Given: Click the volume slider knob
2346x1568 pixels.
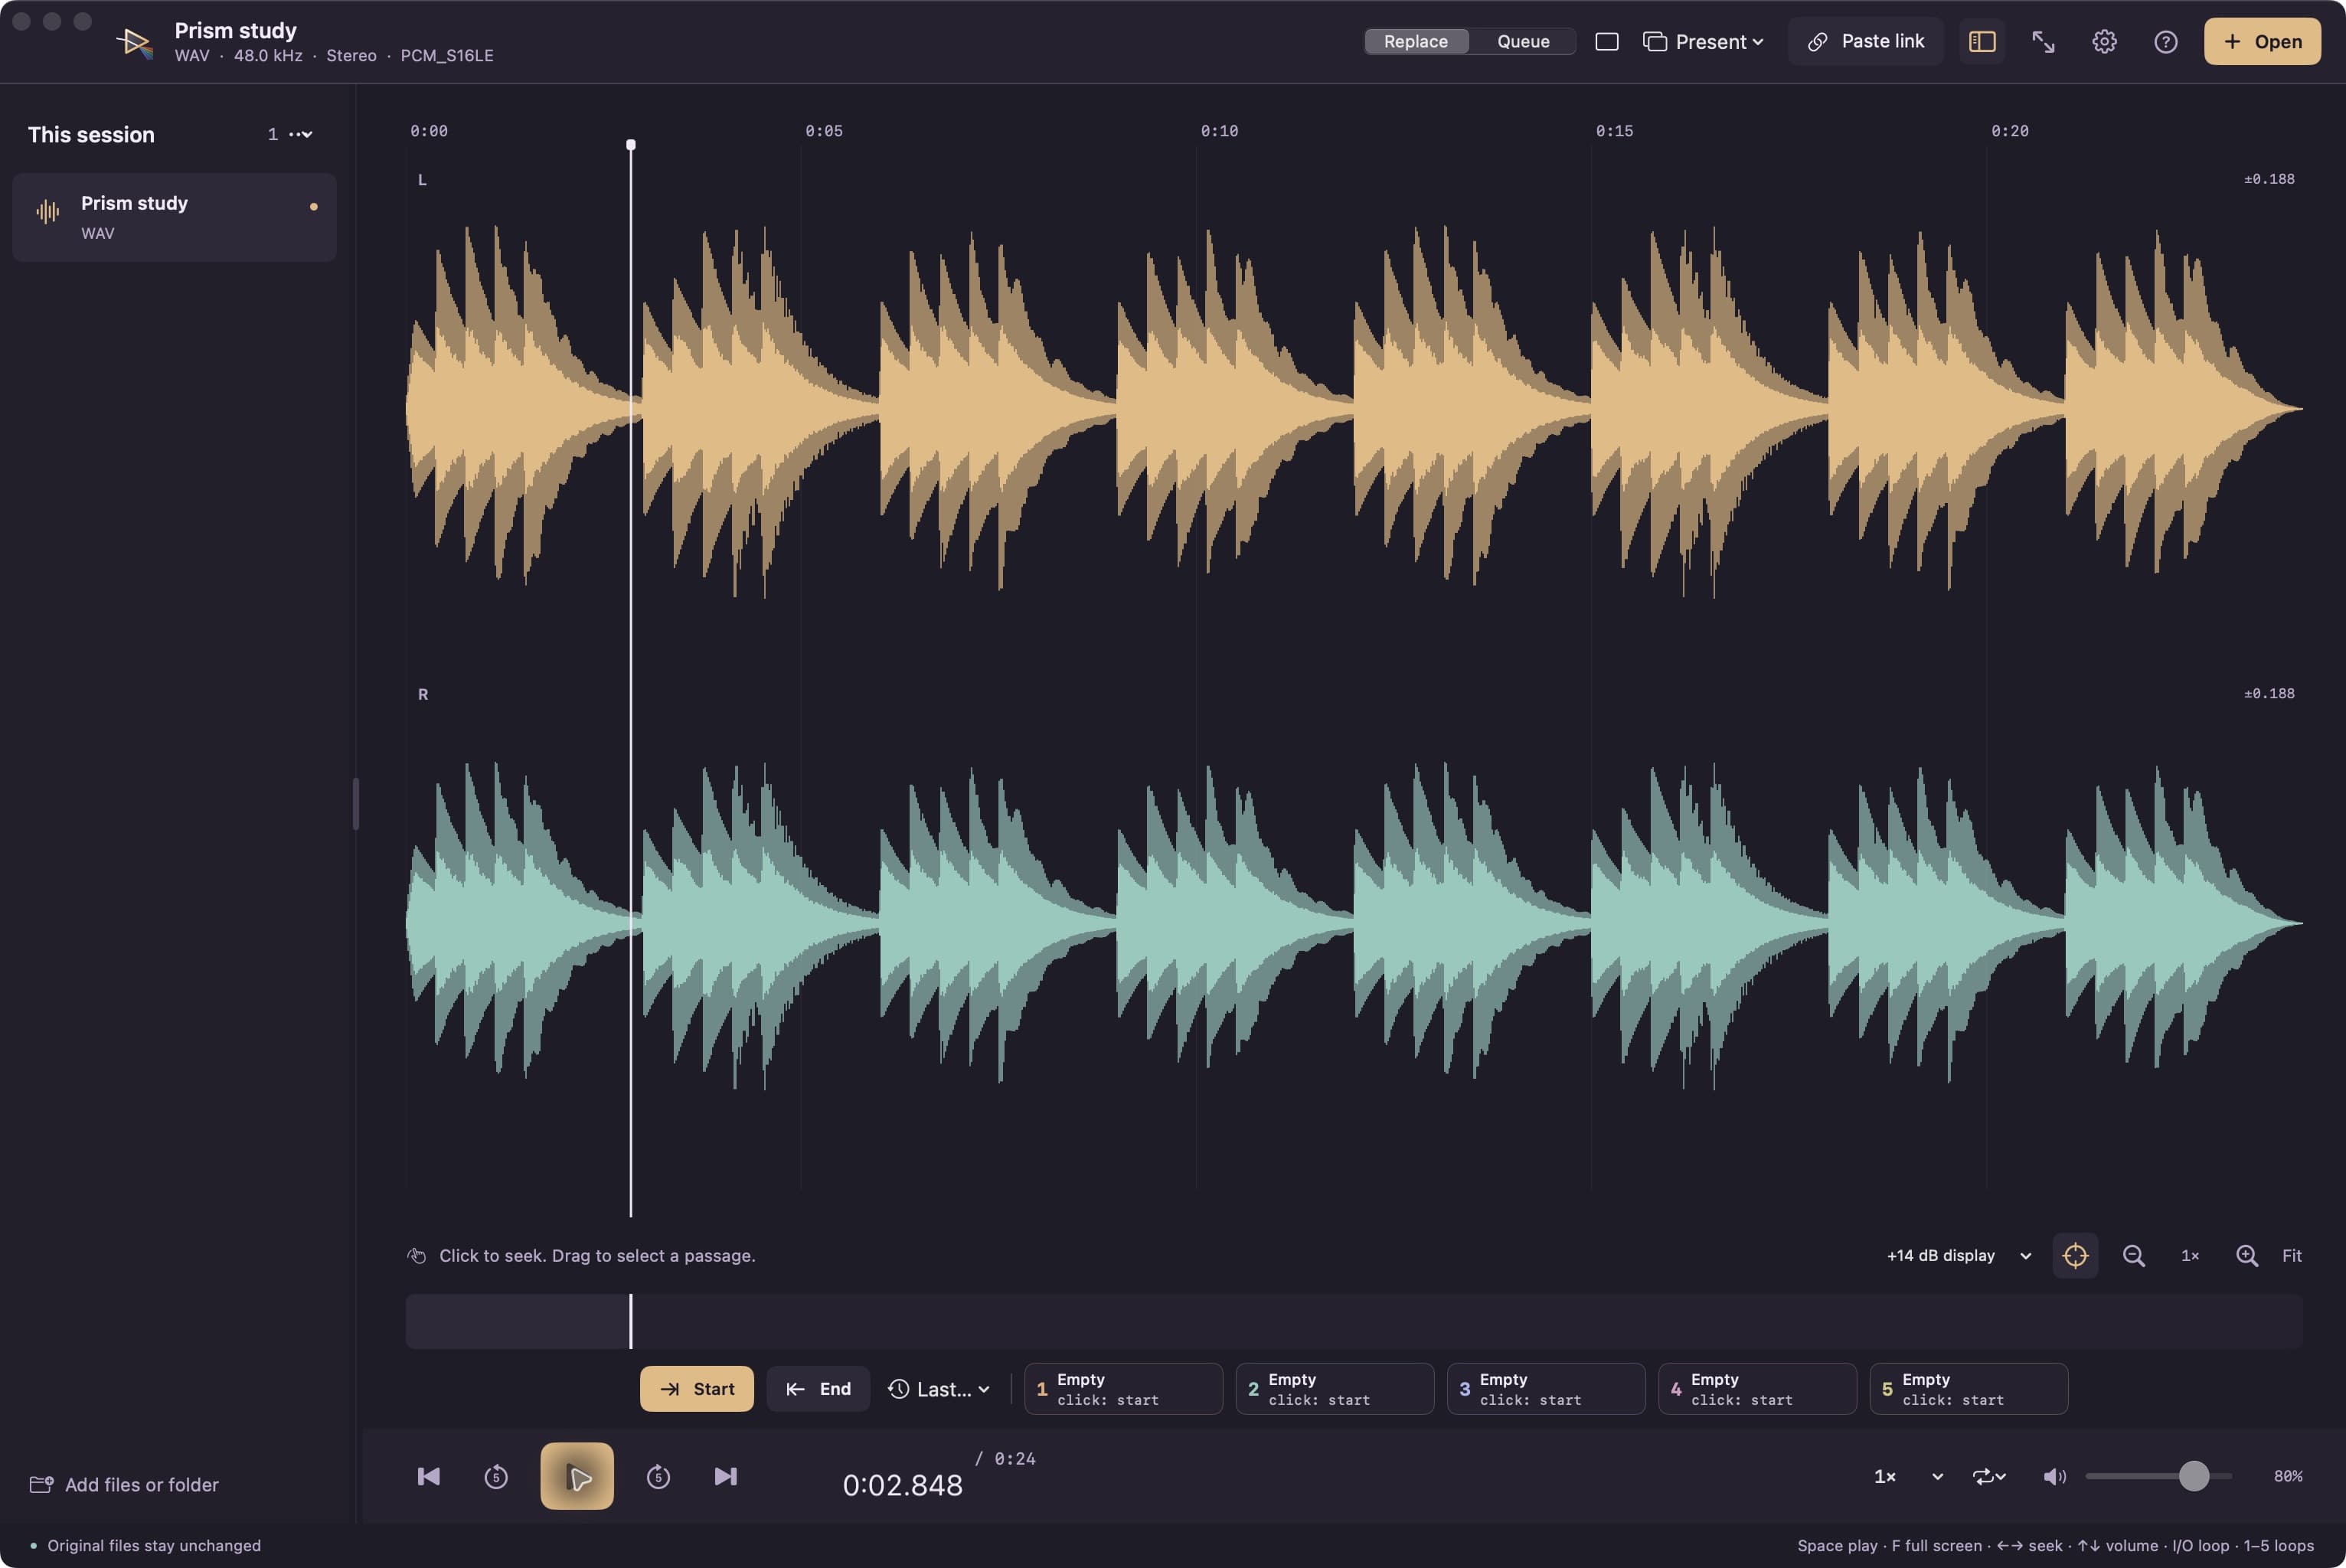Looking at the screenshot, I should pos(2193,1476).
